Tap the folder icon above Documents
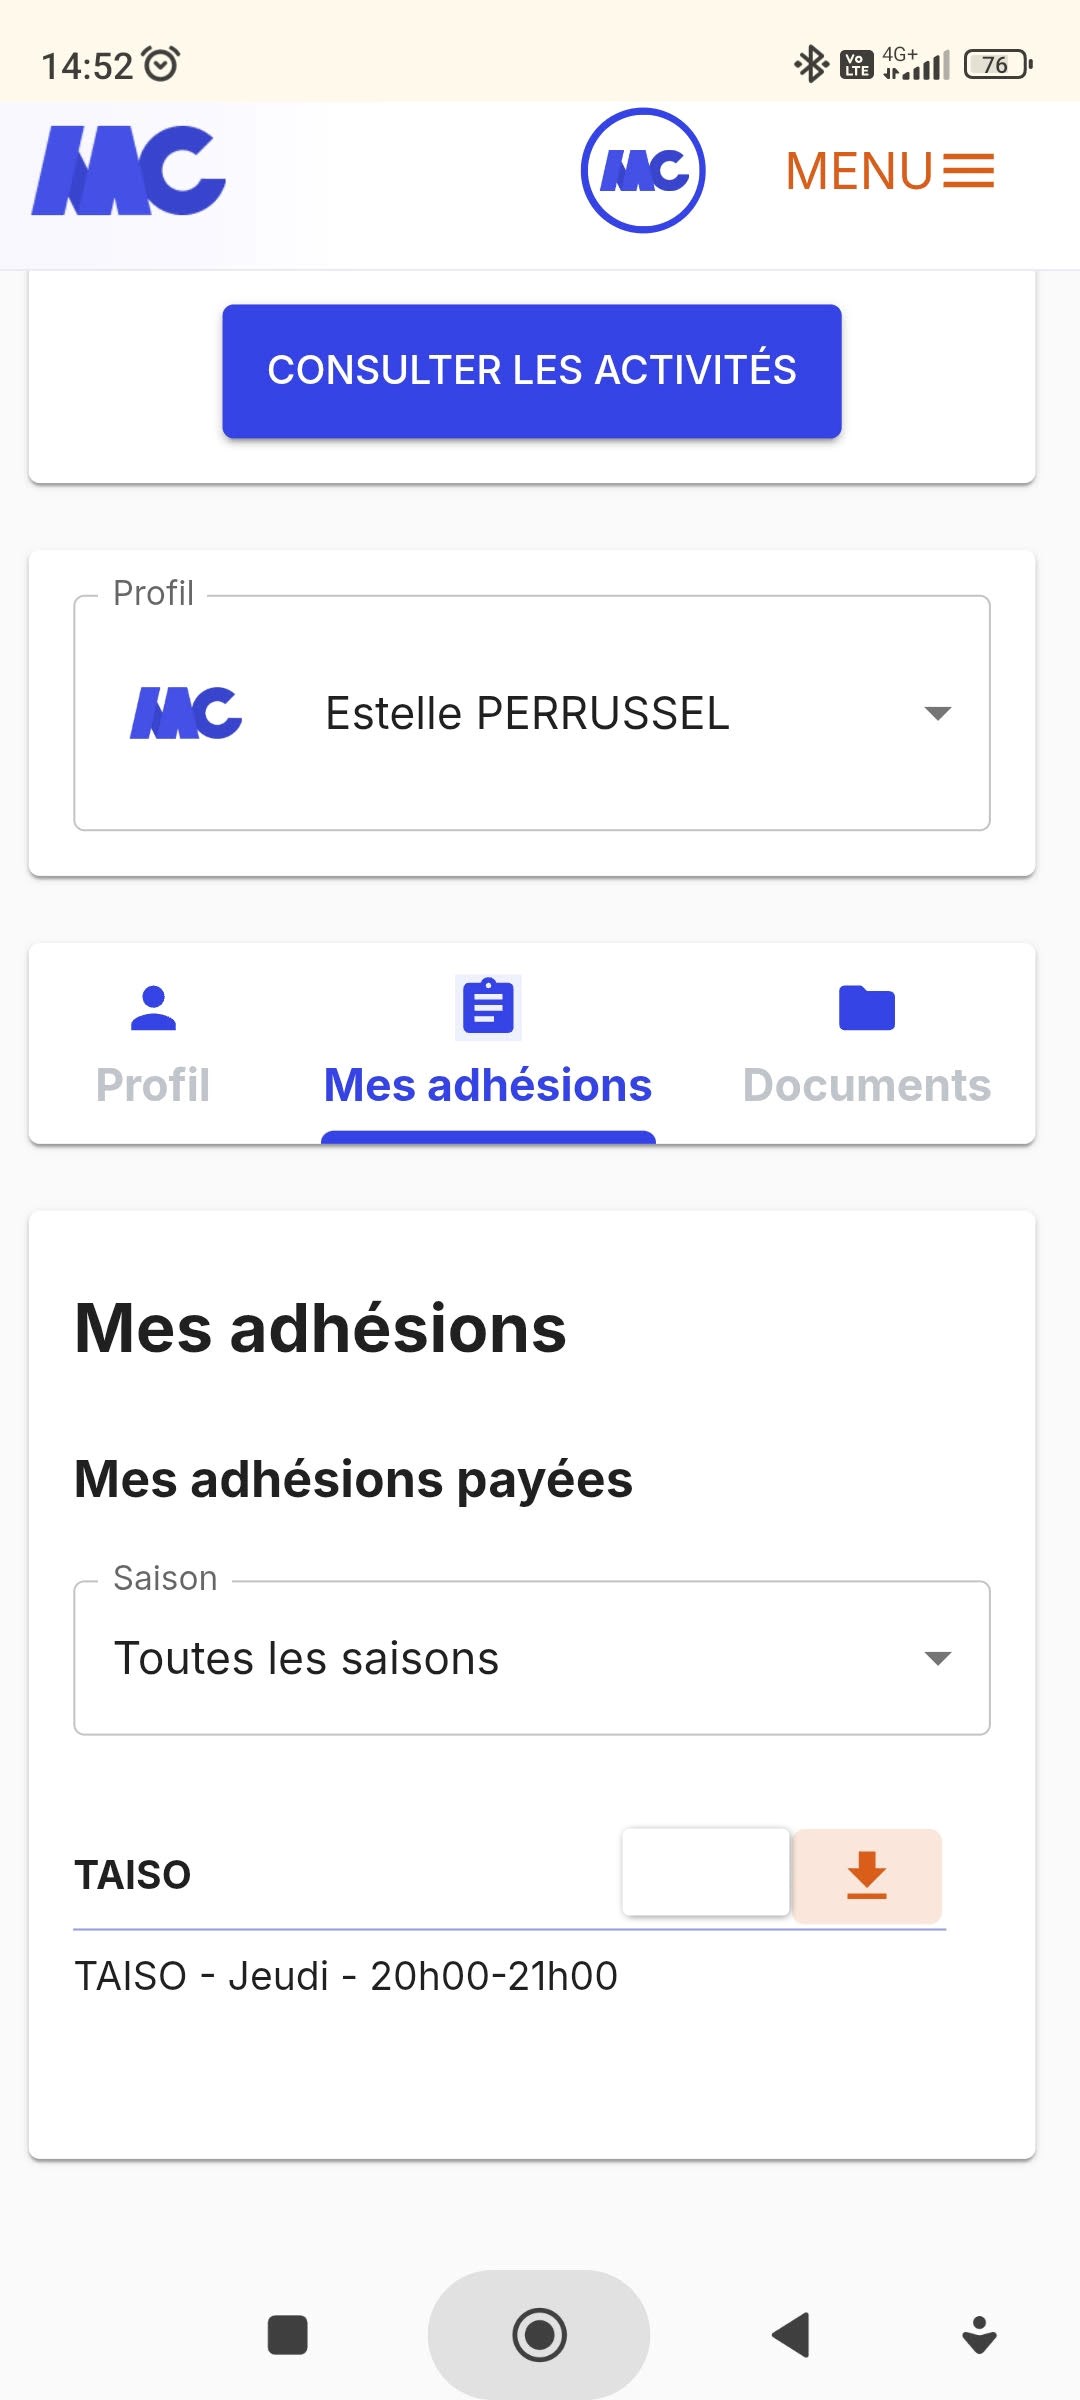Viewport: 1080px width, 2400px height. 866,1008
